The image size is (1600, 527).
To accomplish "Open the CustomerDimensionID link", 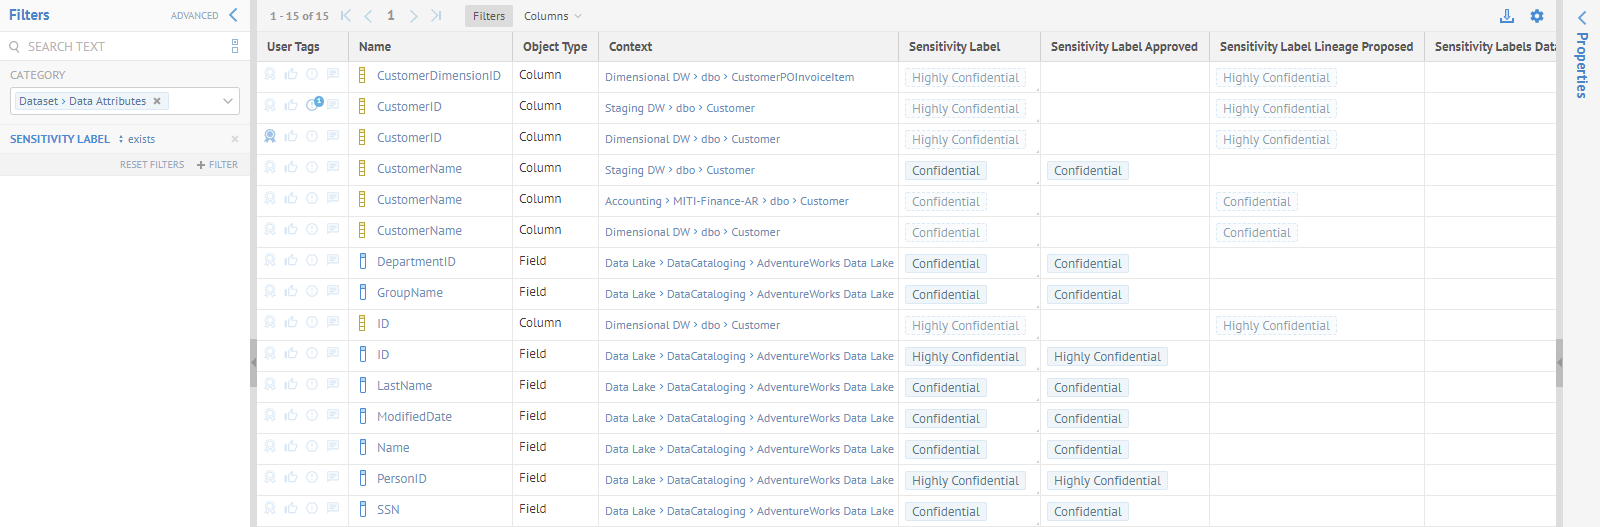I will point(438,76).
